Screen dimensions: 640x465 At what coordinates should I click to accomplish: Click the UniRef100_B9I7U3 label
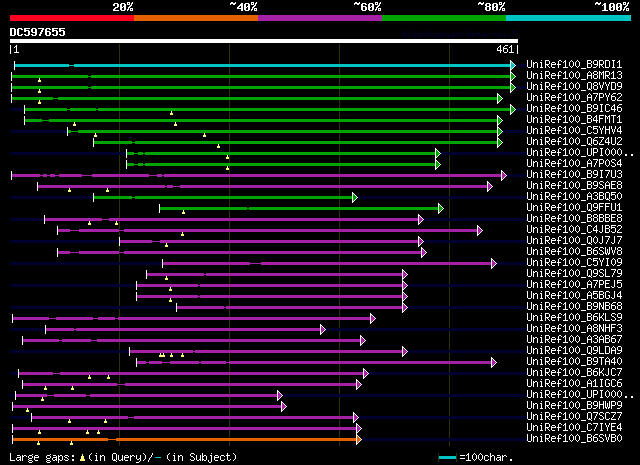point(574,174)
